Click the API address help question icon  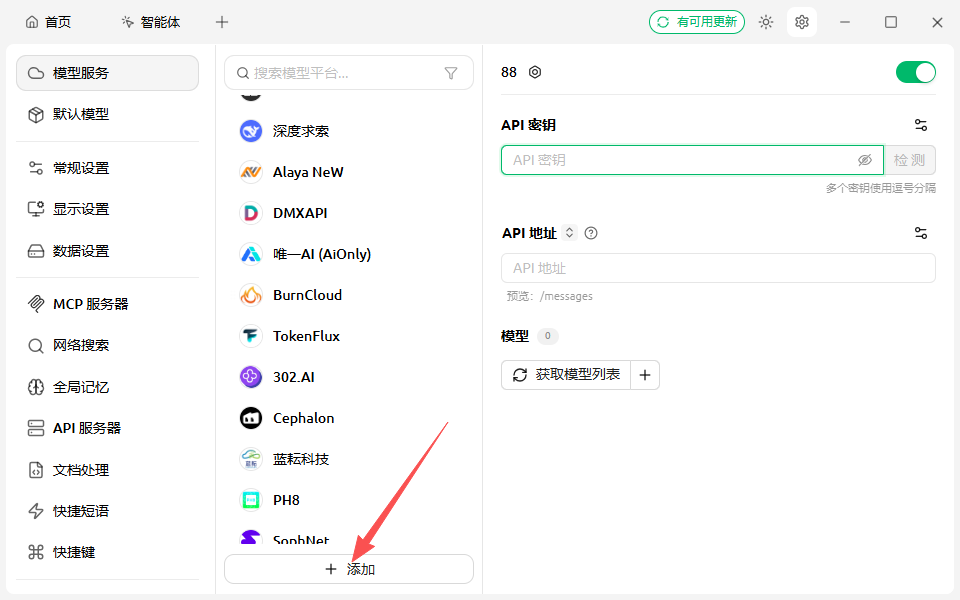[591, 233]
